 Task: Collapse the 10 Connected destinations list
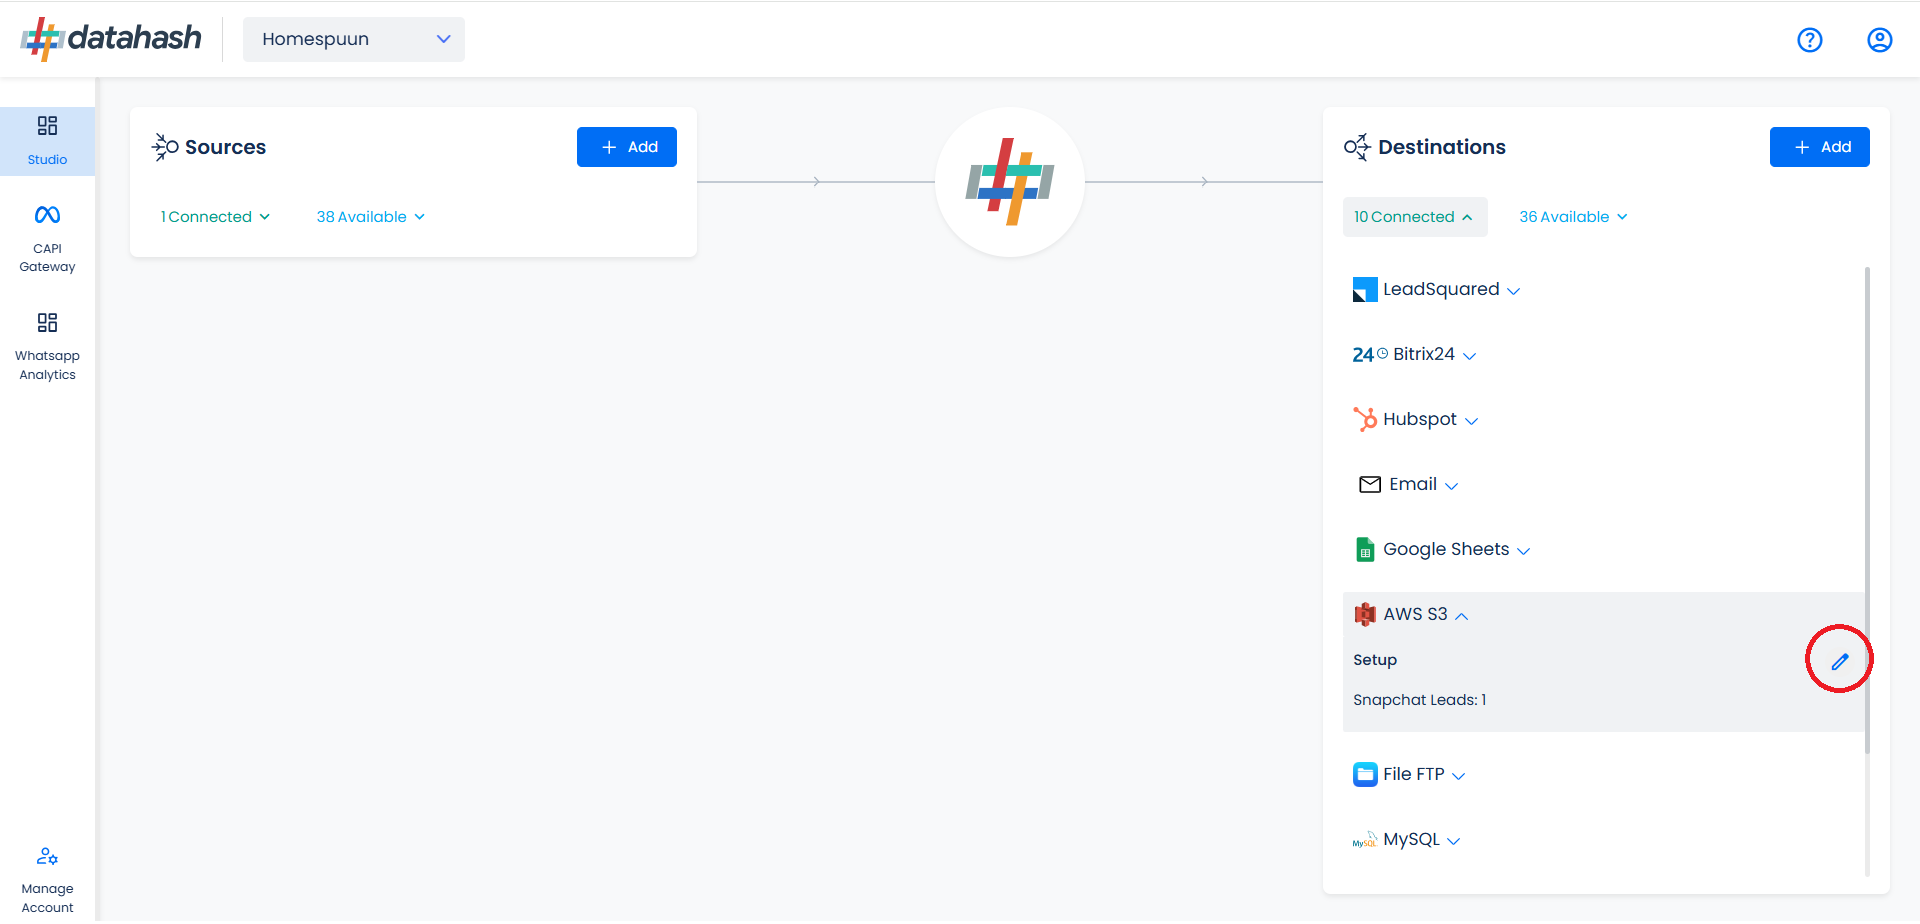(1414, 217)
